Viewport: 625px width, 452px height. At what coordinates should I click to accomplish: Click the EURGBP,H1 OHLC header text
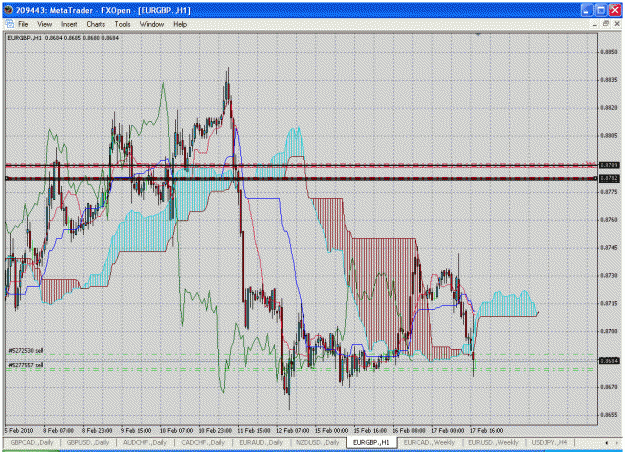(x=63, y=38)
